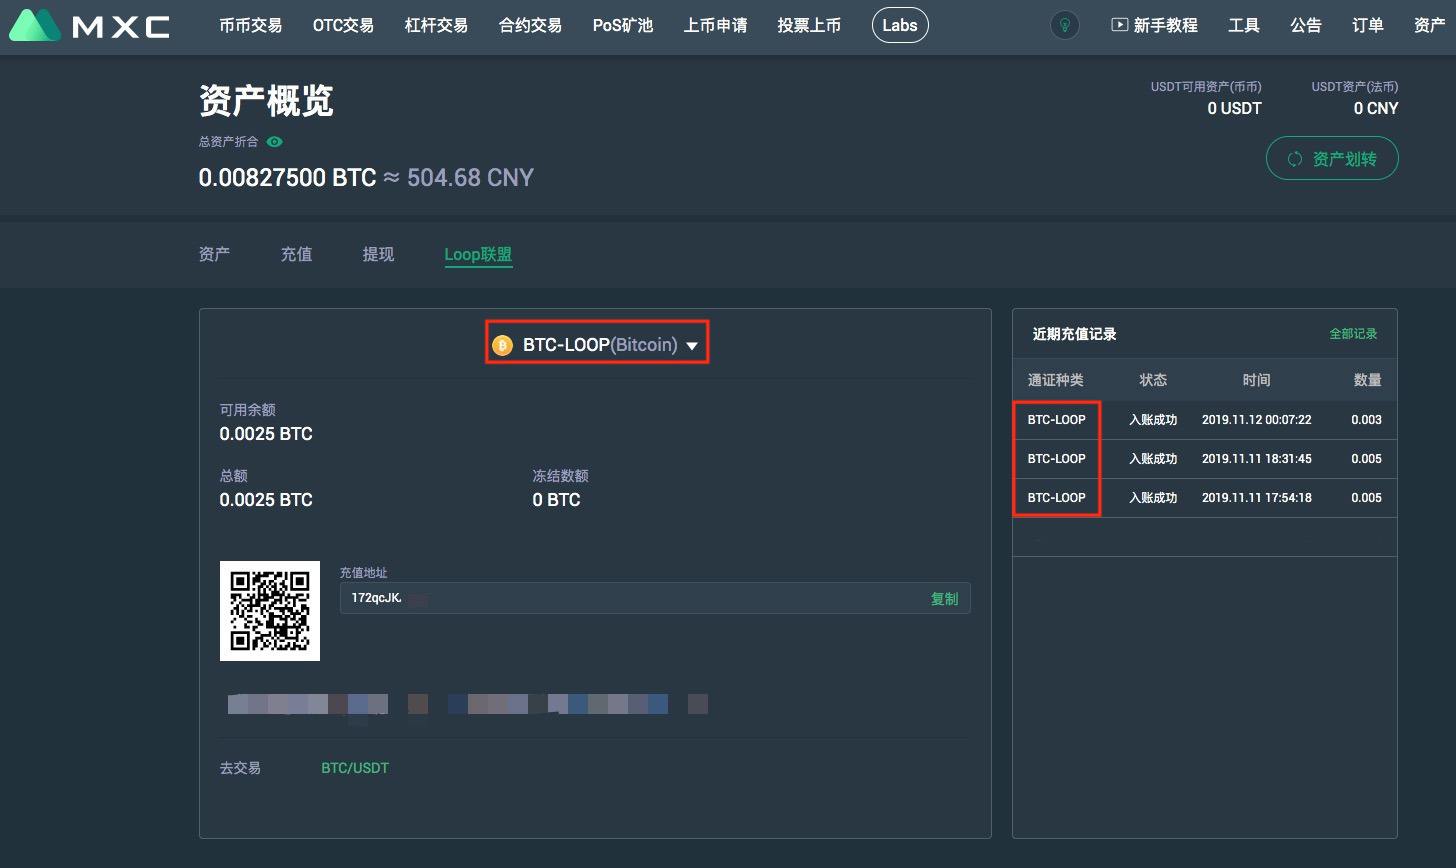Open the BTC/USDT trading link
This screenshot has width=1456, height=868.
click(355, 768)
